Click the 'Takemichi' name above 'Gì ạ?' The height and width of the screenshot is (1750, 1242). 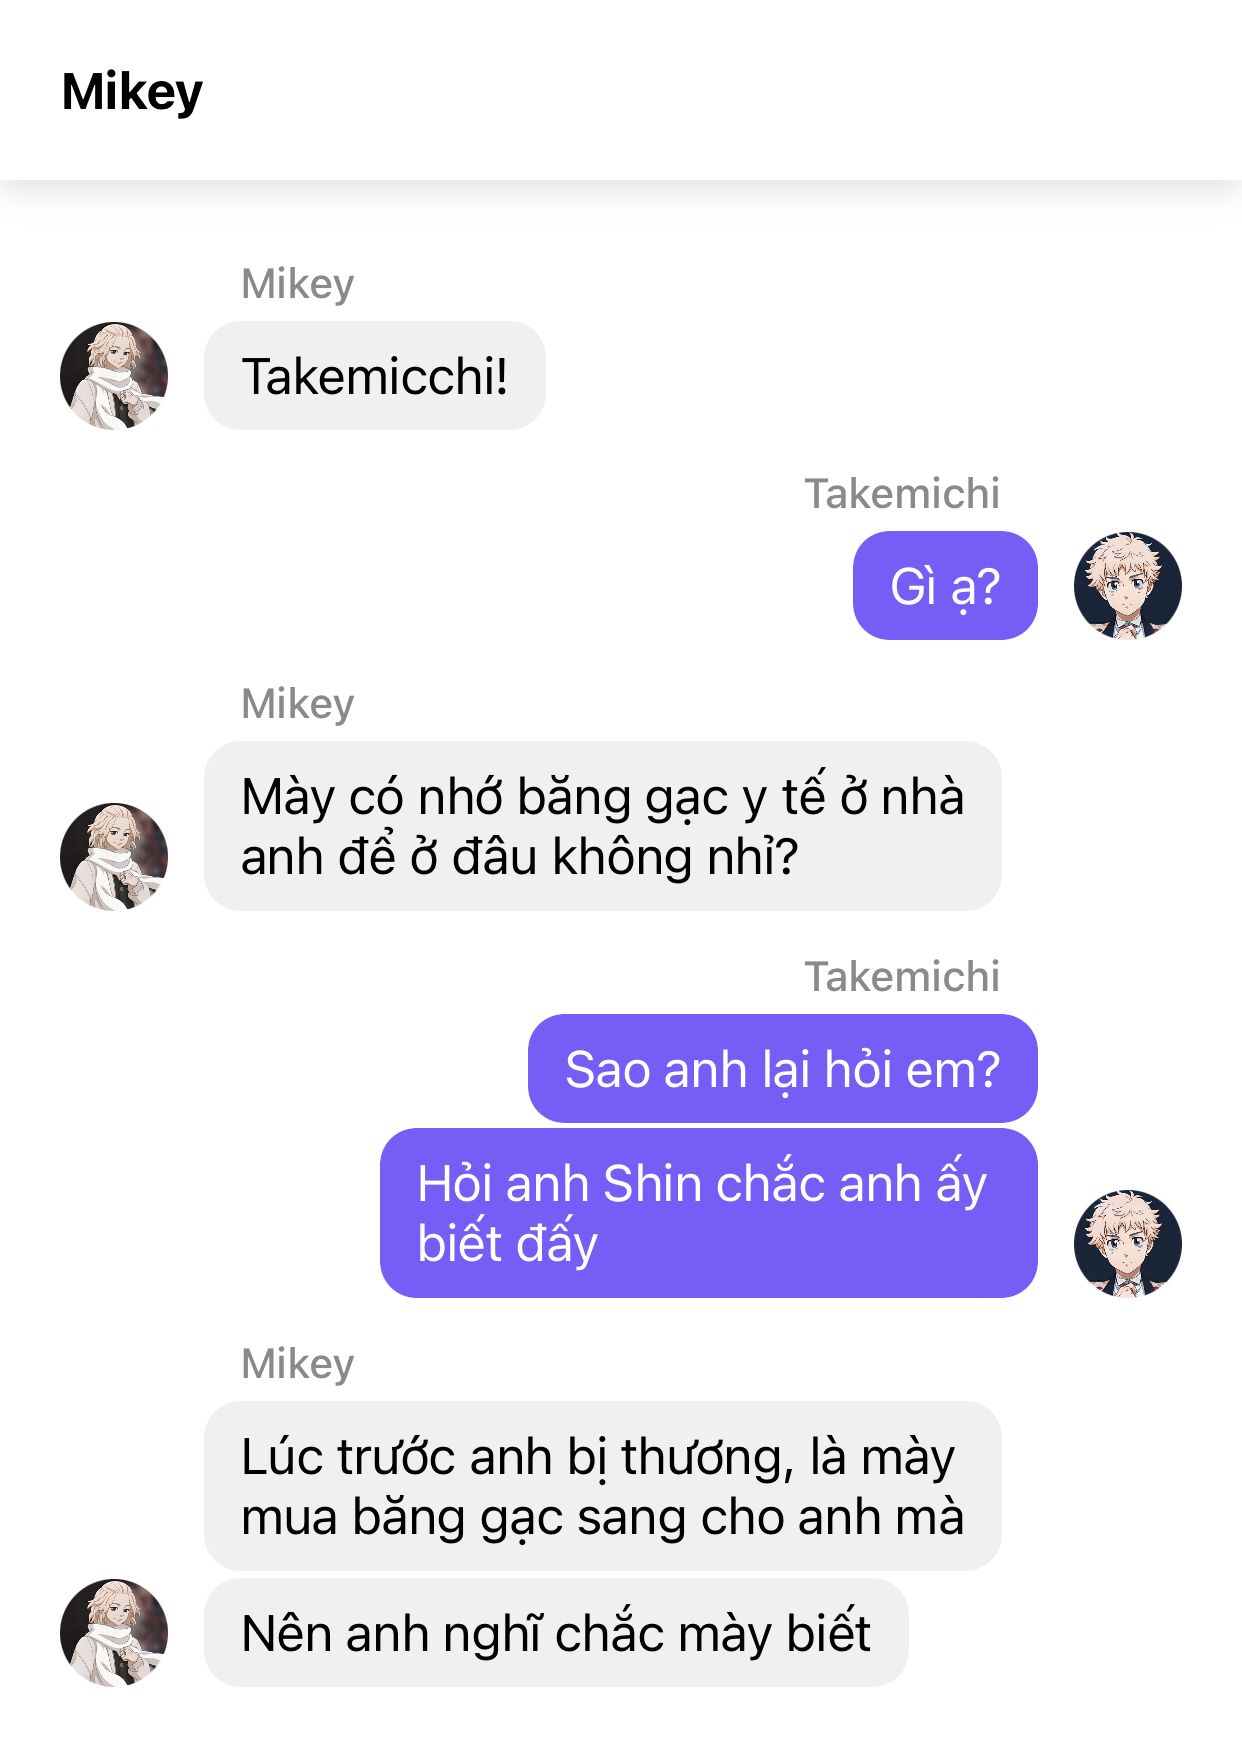pyautogui.click(x=902, y=493)
